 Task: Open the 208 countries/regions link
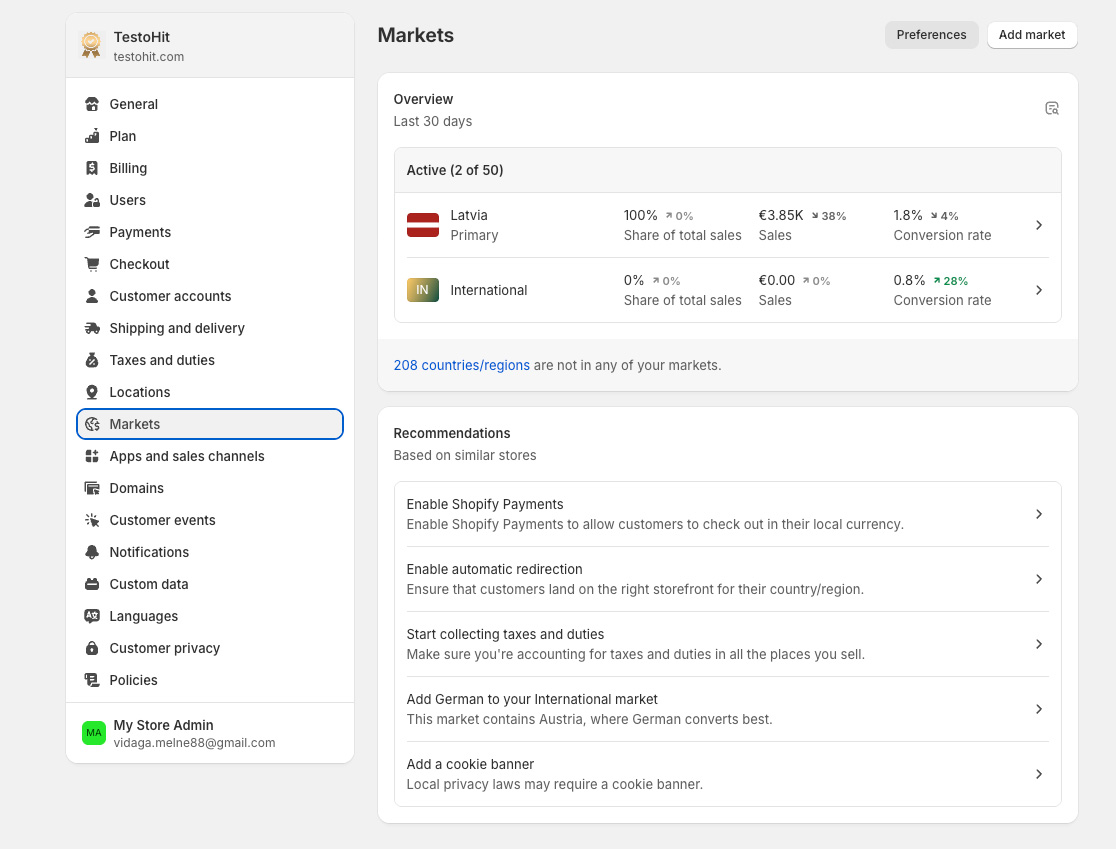(x=461, y=365)
